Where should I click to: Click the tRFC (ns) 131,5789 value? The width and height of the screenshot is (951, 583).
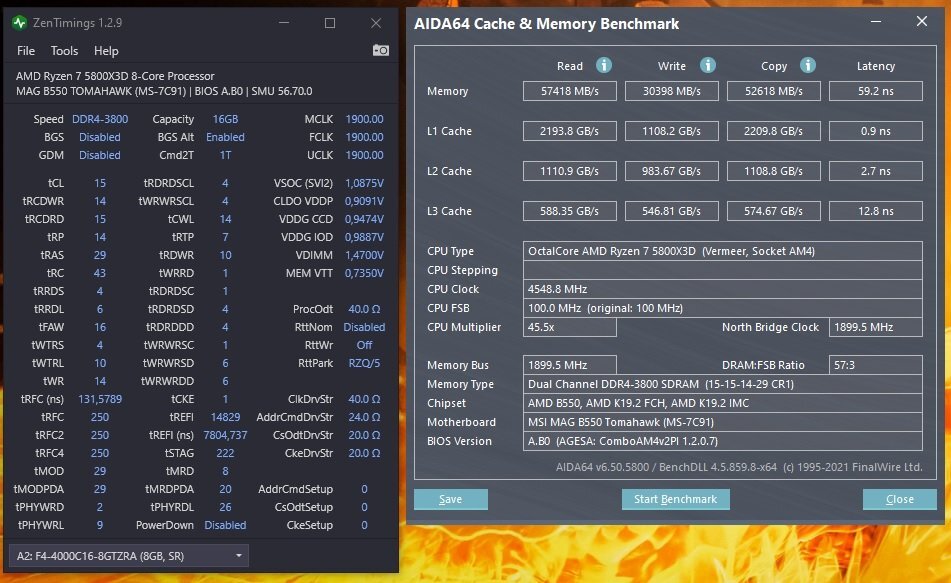(100, 399)
